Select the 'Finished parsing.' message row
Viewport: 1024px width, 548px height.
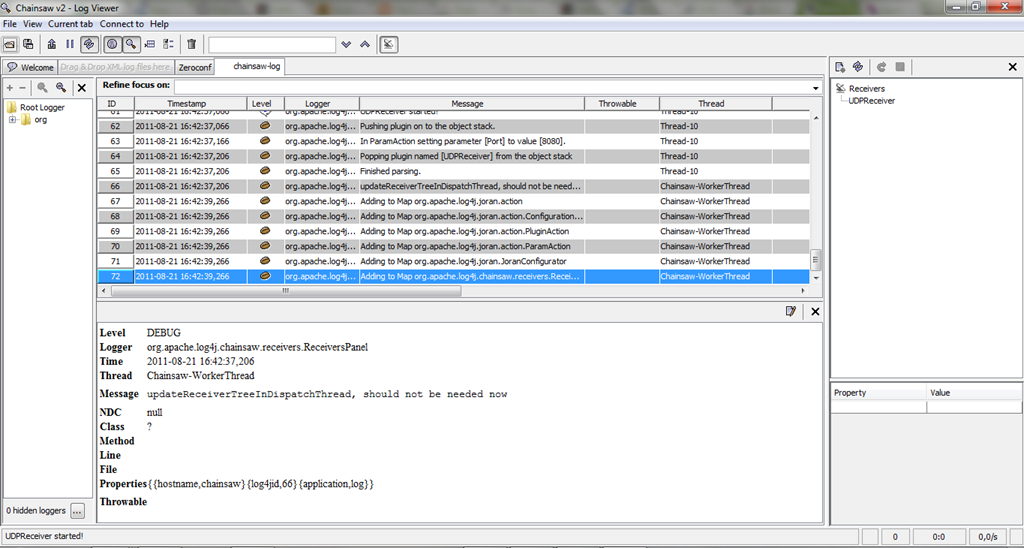[454, 171]
